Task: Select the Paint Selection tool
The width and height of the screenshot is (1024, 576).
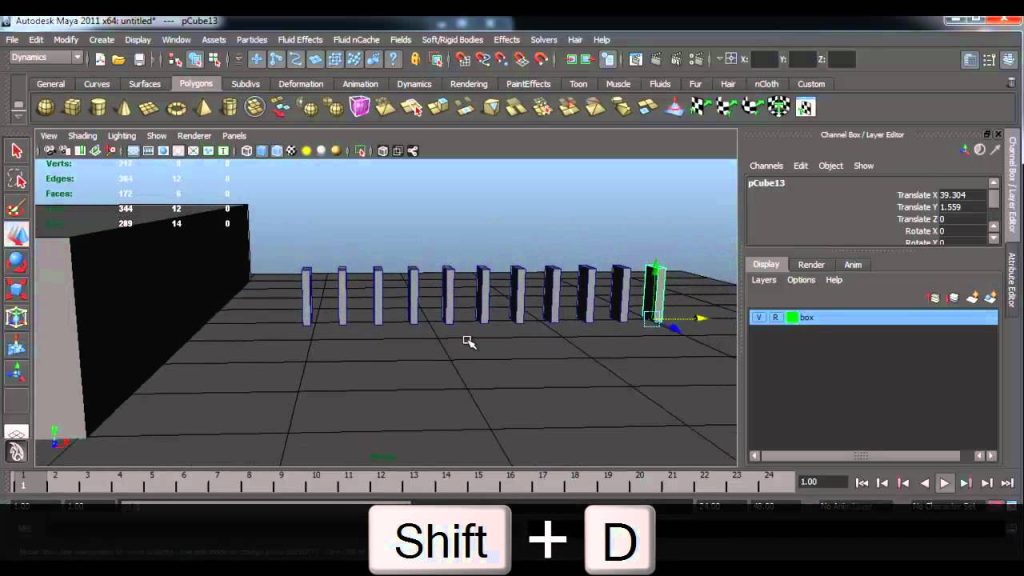Action: click(x=16, y=208)
